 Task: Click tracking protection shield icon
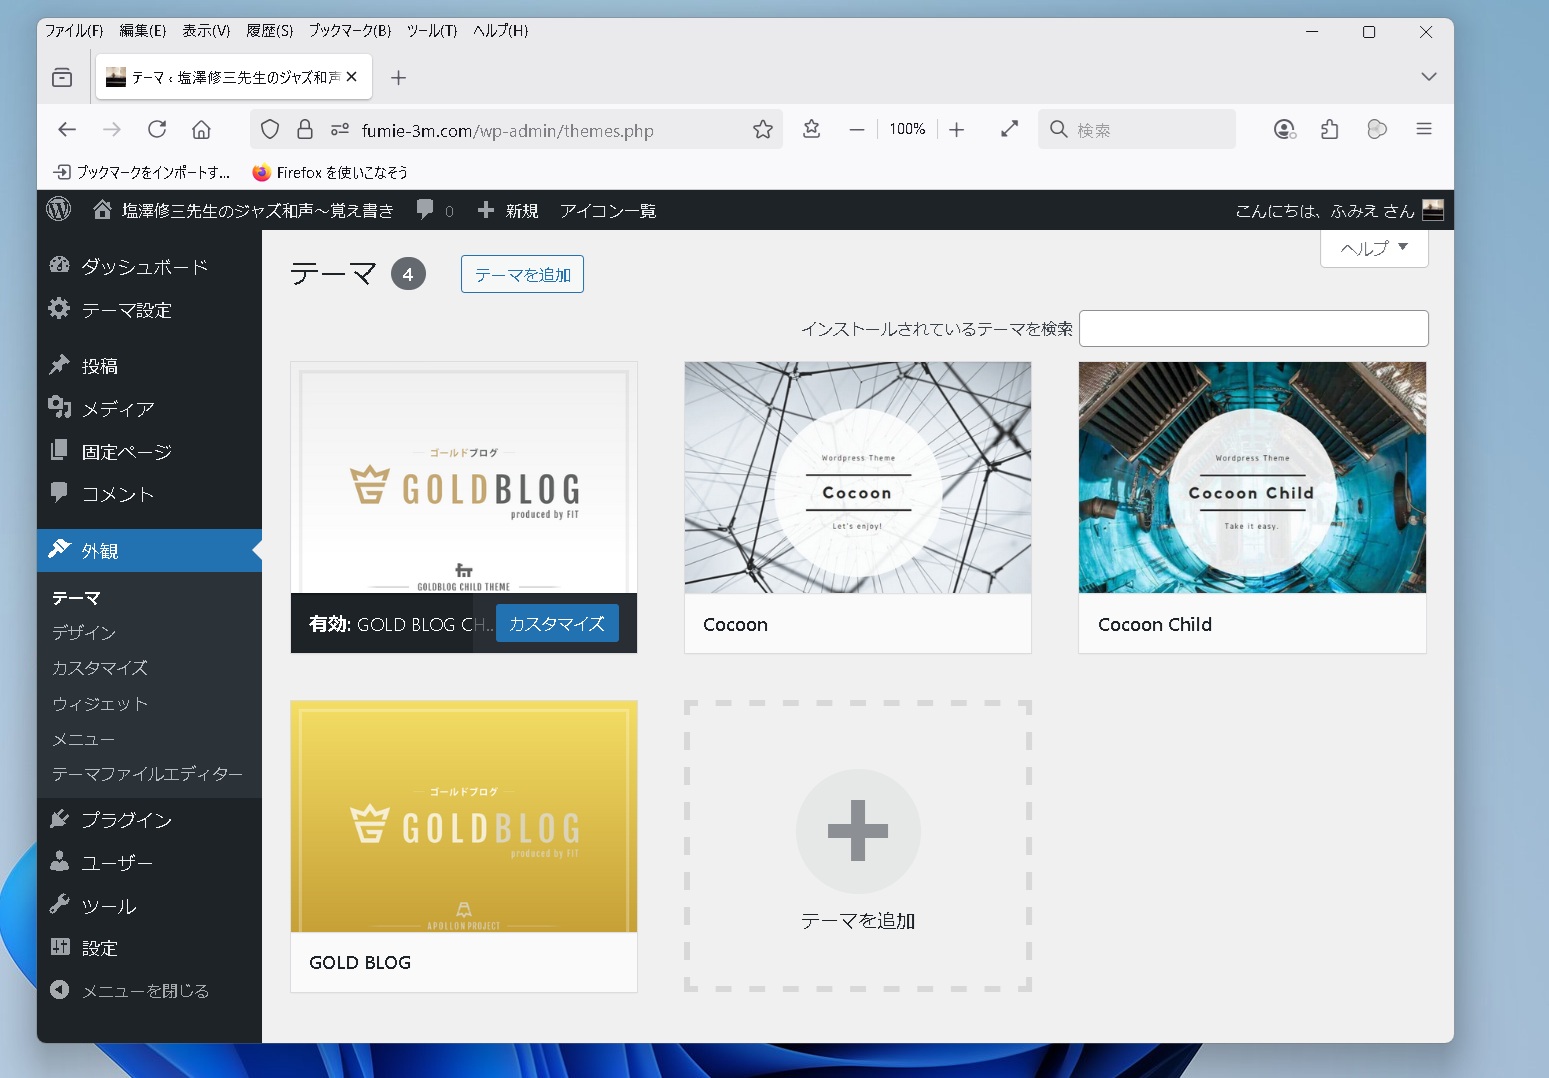270,129
